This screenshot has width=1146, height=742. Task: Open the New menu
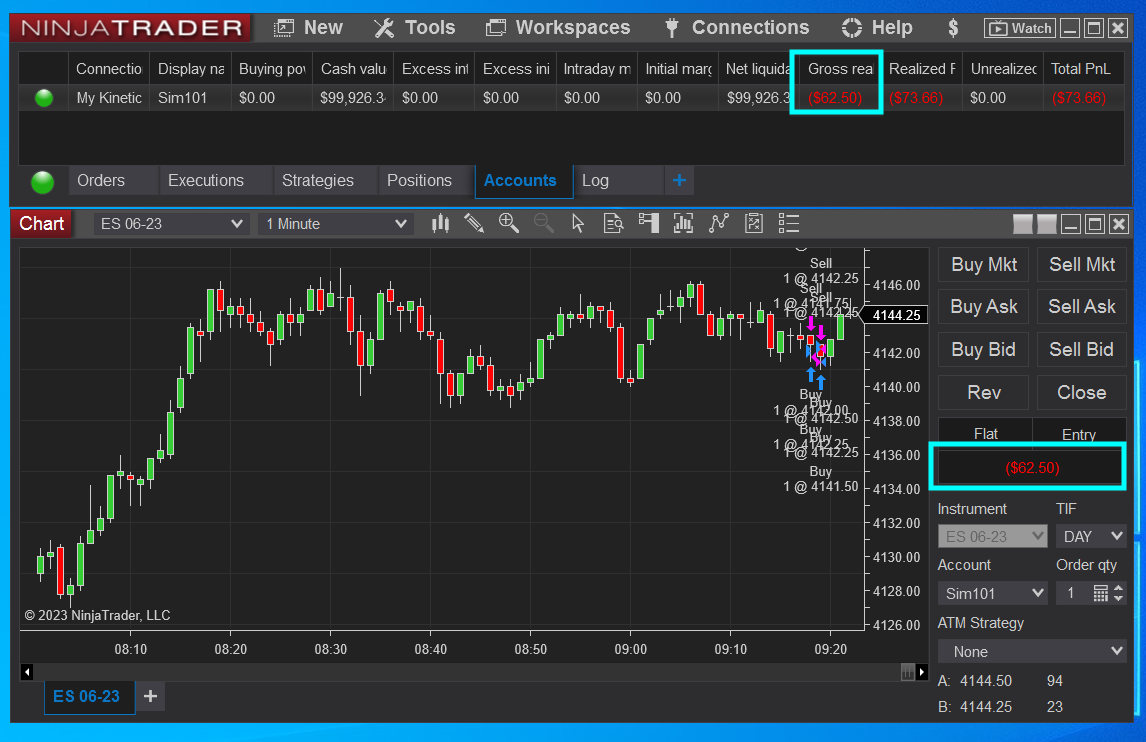coord(308,28)
